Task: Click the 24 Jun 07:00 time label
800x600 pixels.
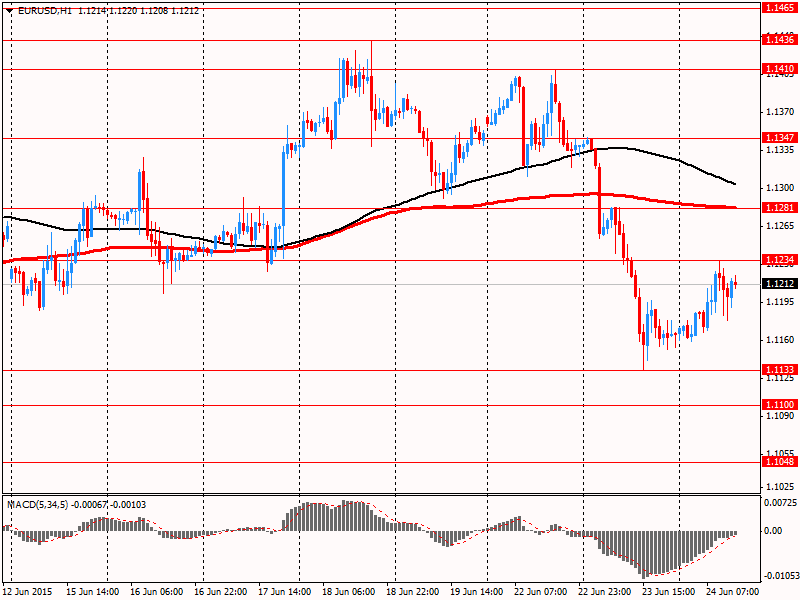Action: pyautogui.click(x=732, y=592)
